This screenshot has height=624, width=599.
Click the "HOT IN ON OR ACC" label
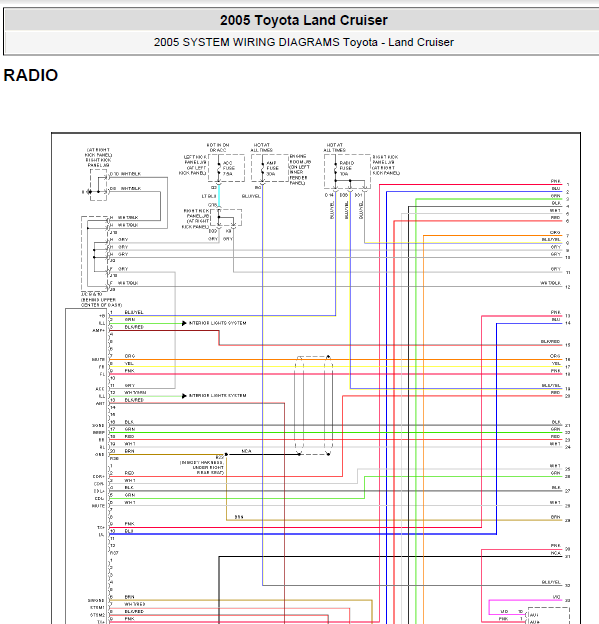218,148
